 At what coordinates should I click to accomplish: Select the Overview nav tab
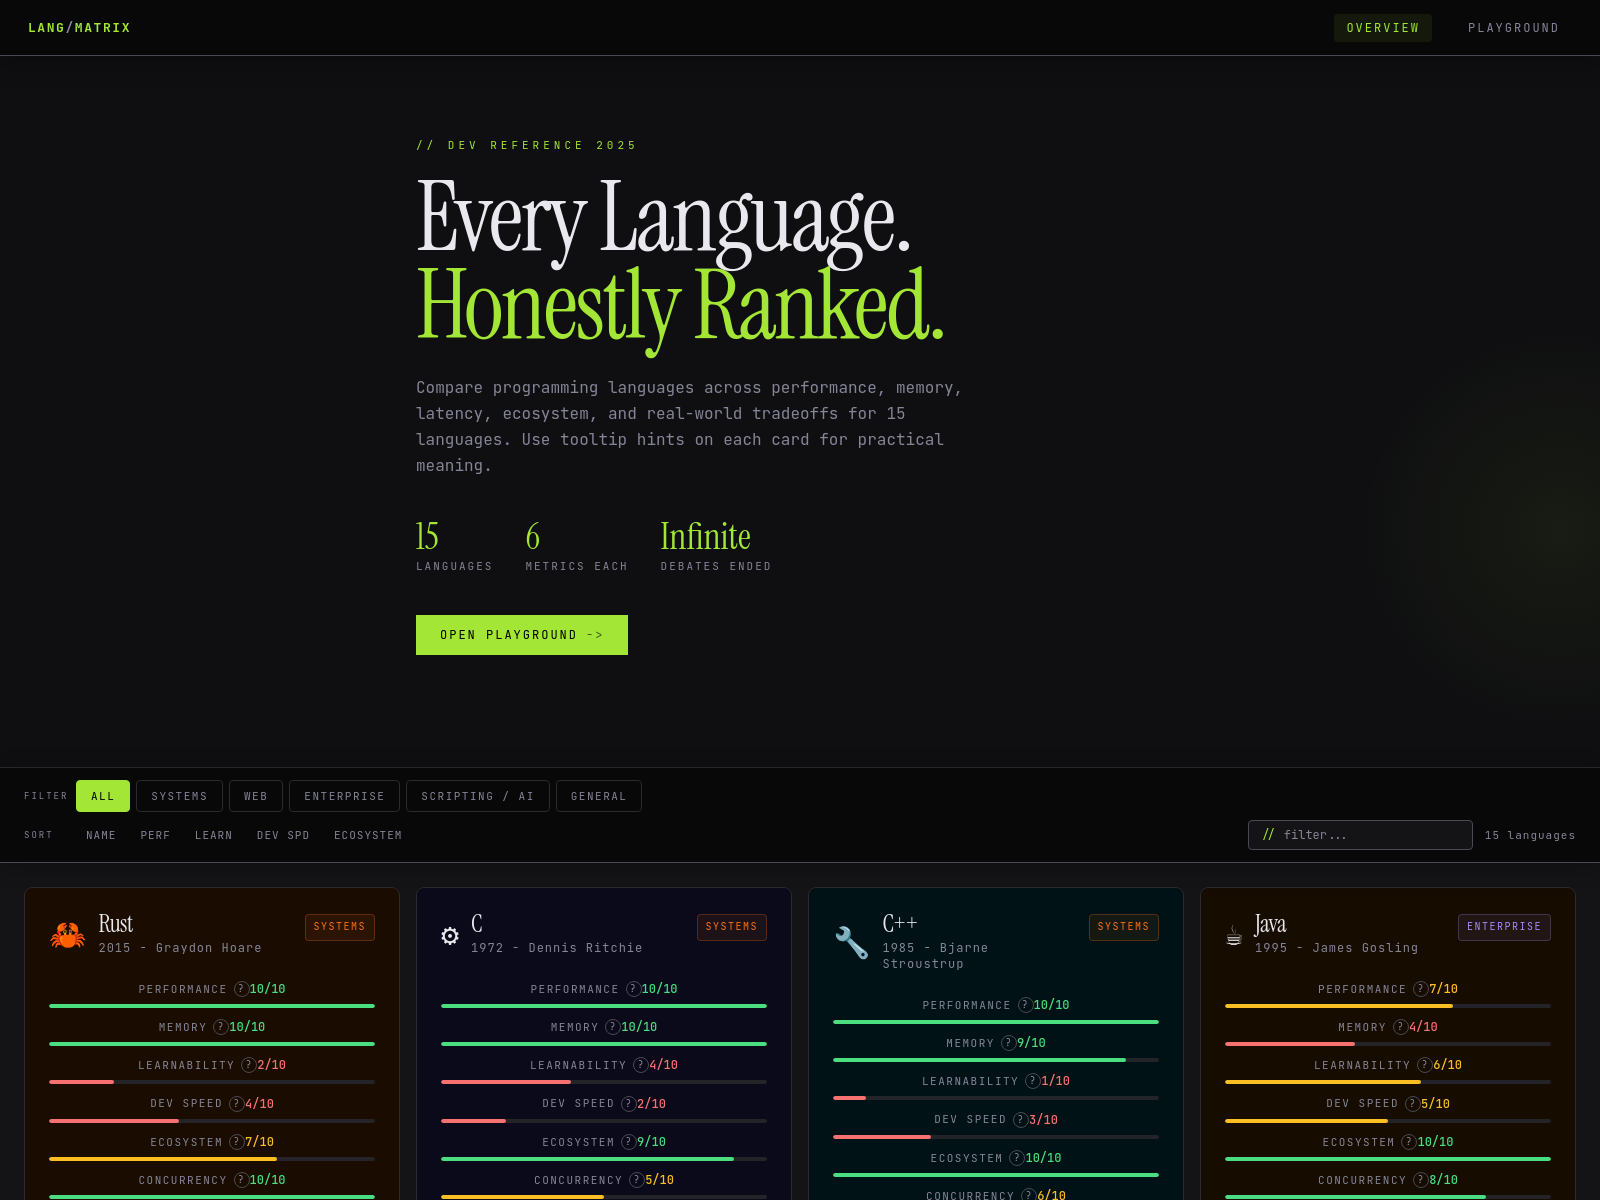coord(1382,28)
